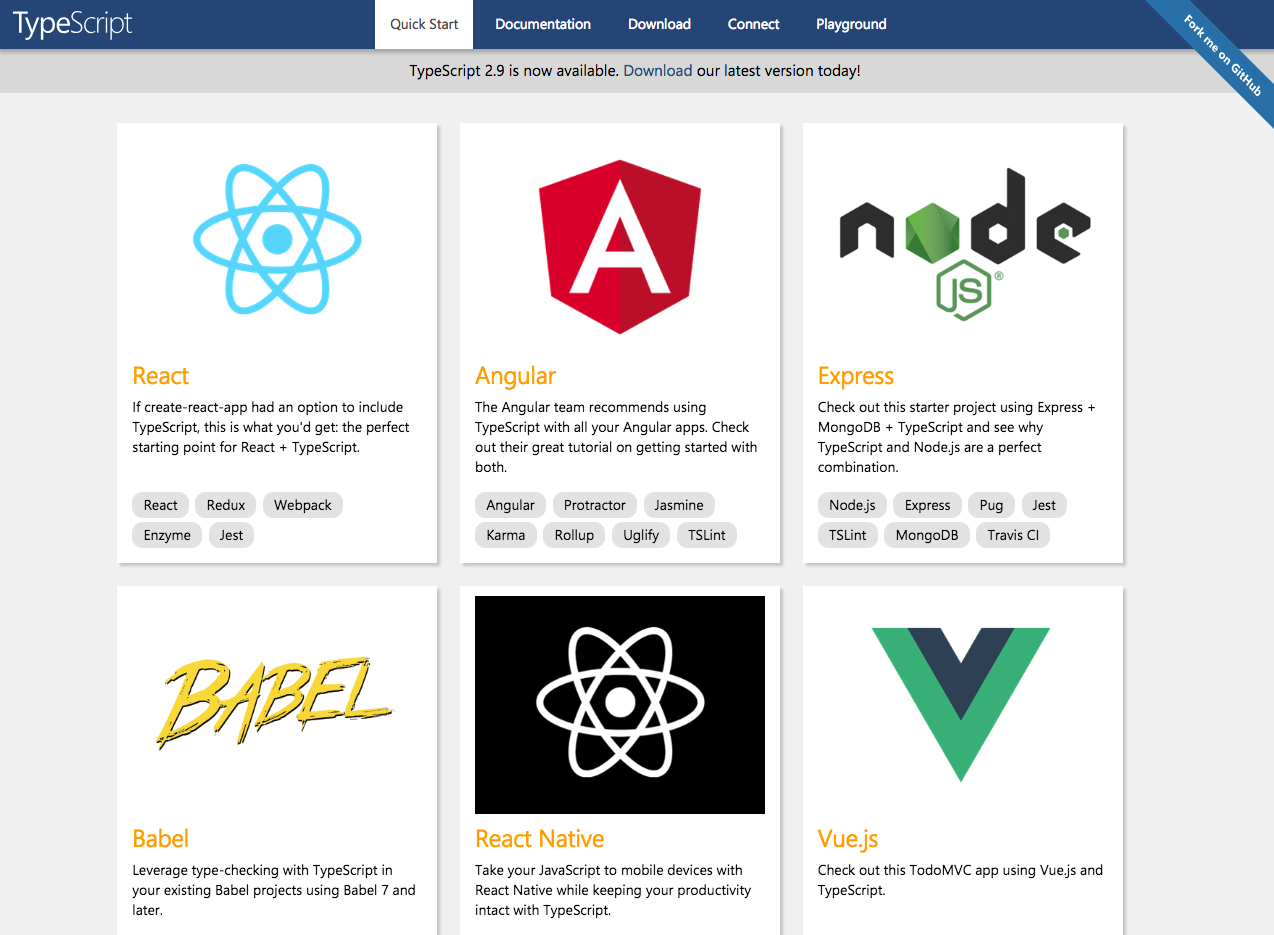The width and height of the screenshot is (1274, 935).
Task: Select the Quick Start tab
Action: tap(424, 24)
